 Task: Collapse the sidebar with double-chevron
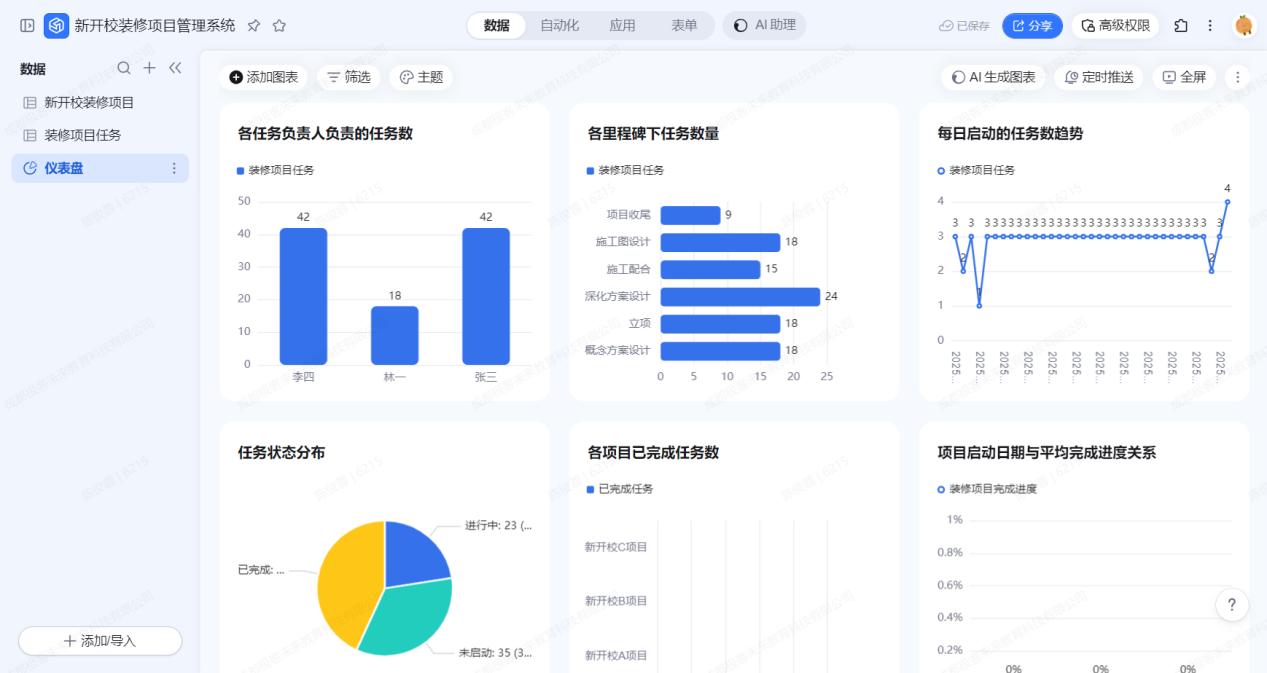coord(175,68)
